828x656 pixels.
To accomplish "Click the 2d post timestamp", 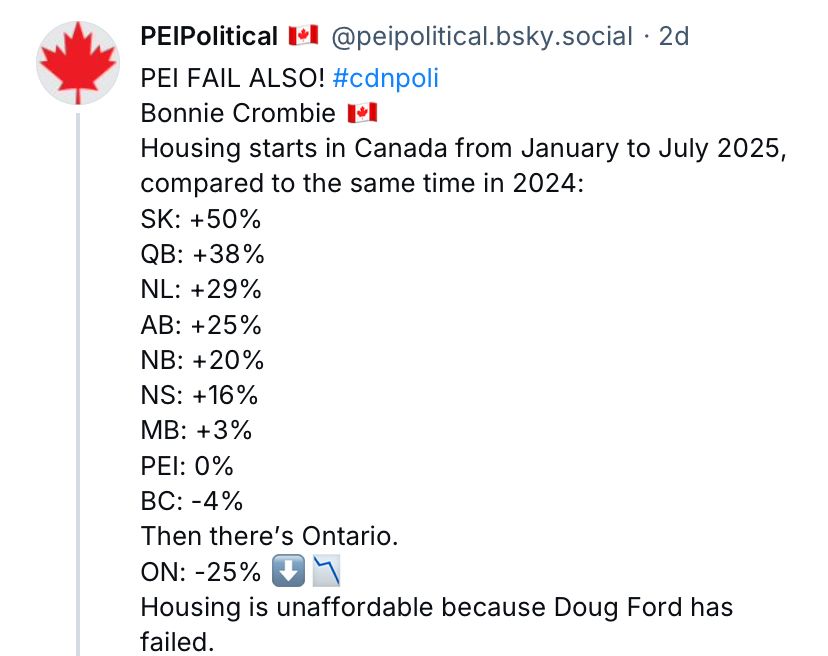I will tap(673, 37).
